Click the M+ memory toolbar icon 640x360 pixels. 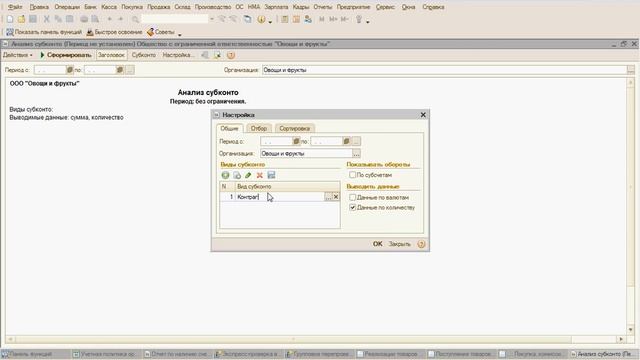[x=333, y=19]
